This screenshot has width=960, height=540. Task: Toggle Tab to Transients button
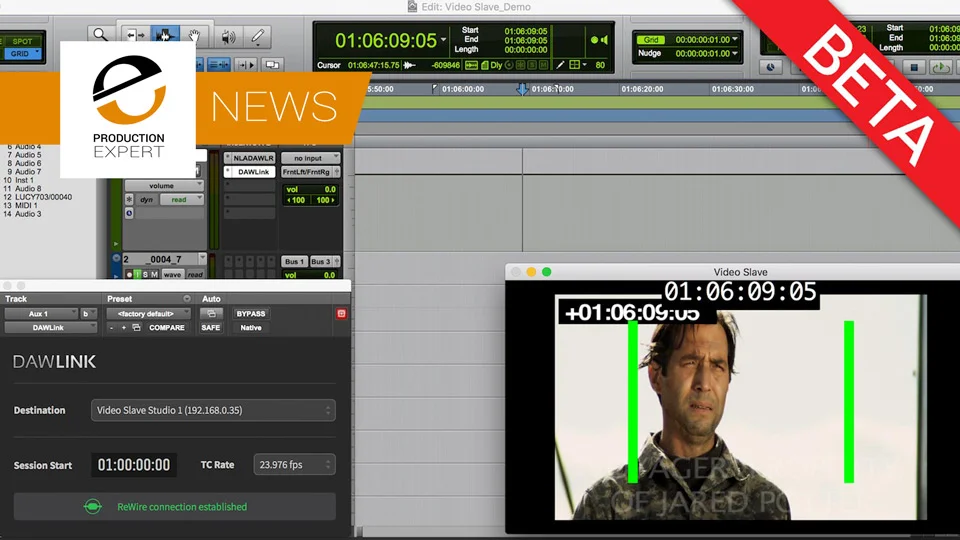[246, 65]
